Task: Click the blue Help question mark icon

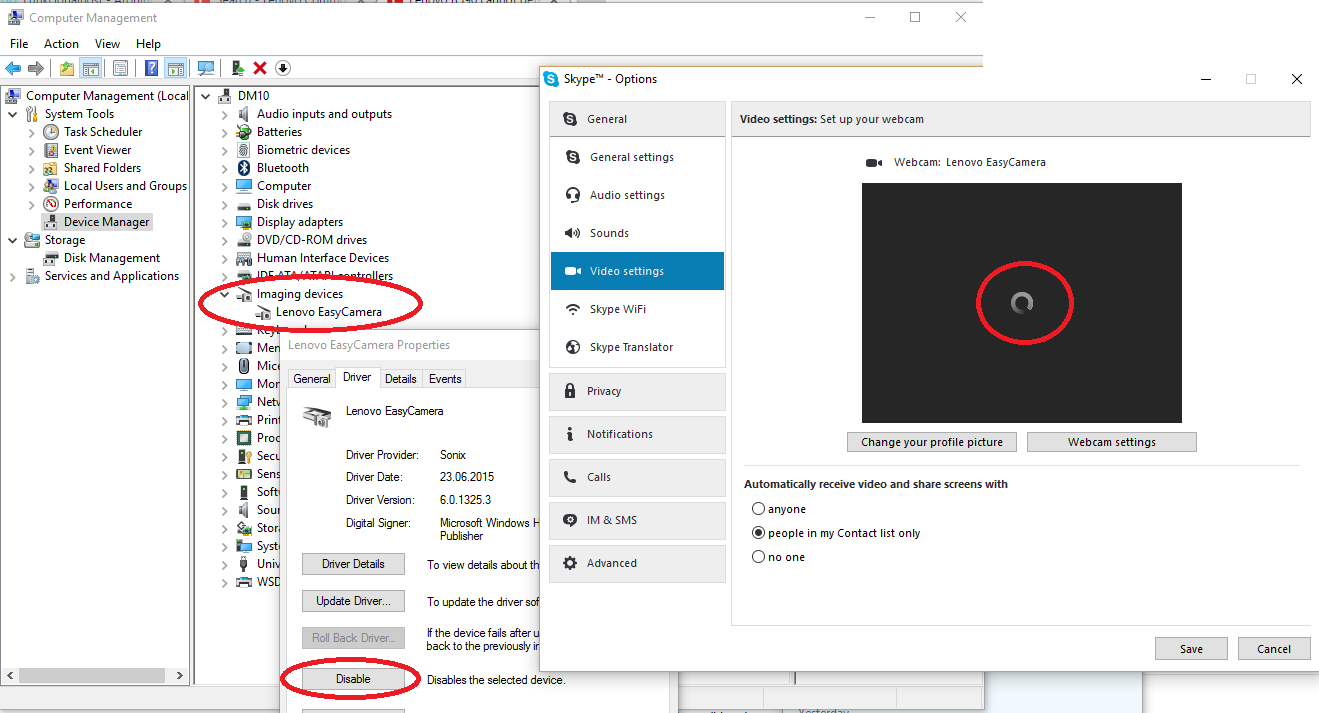Action: [x=151, y=68]
